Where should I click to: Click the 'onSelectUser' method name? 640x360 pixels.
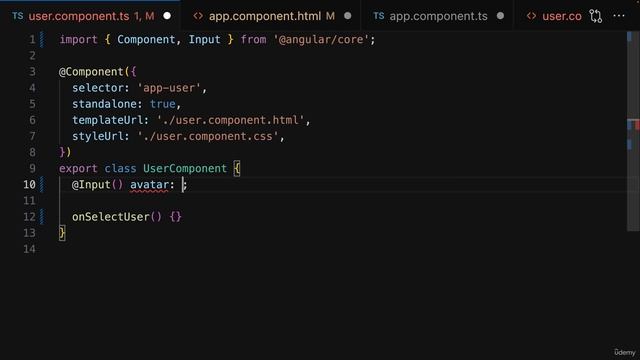(111, 217)
